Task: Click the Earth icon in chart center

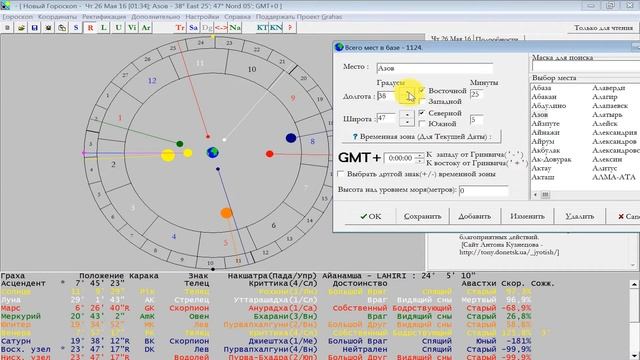Action: click(x=213, y=153)
